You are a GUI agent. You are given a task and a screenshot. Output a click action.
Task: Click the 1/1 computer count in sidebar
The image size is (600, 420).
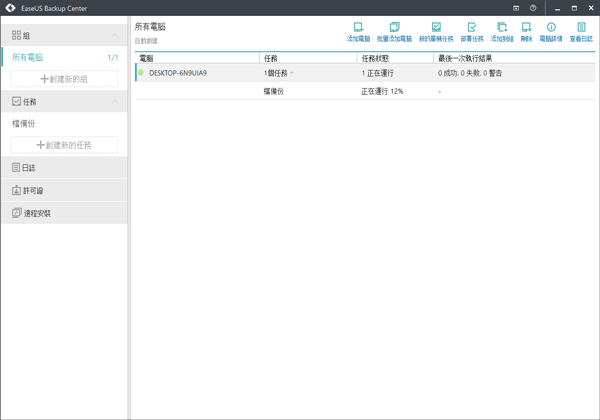113,58
